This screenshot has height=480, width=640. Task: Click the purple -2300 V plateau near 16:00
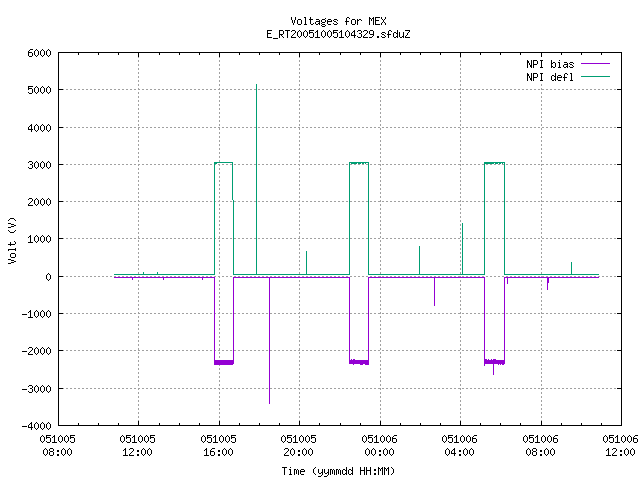[x=224, y=362]
